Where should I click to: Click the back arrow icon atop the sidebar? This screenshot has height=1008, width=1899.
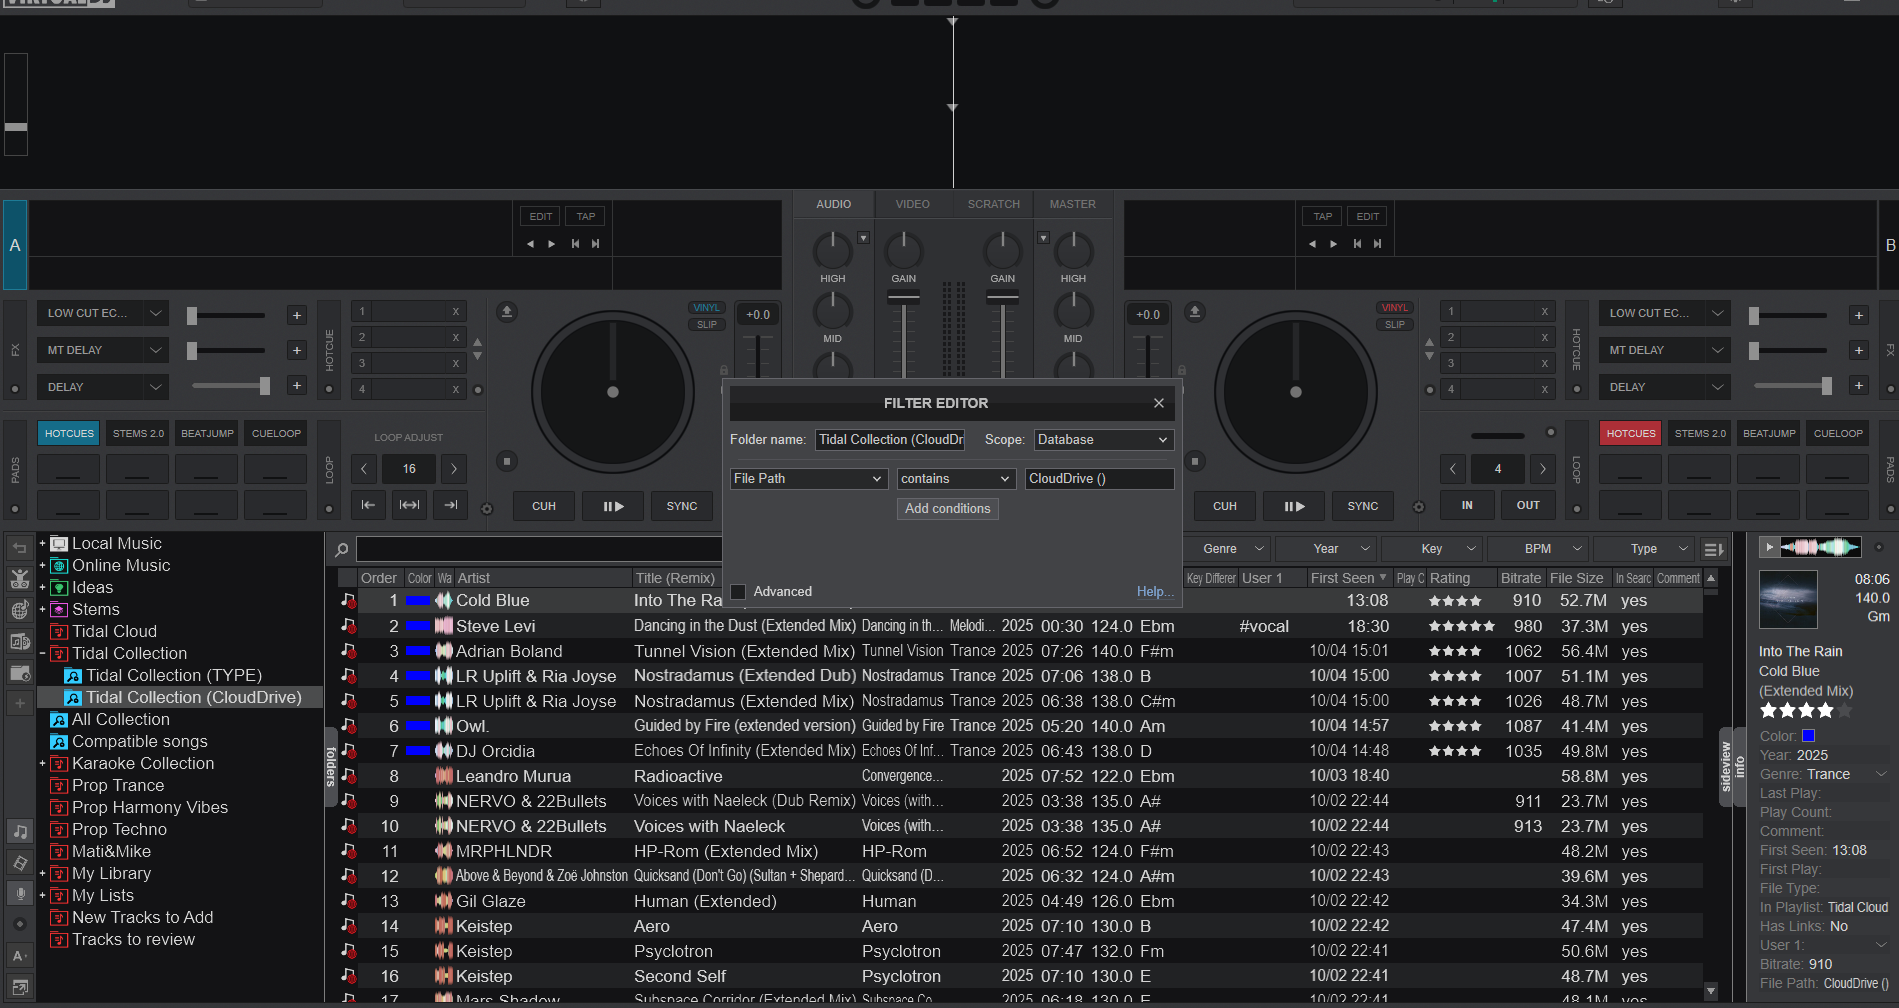coord(20,547)
